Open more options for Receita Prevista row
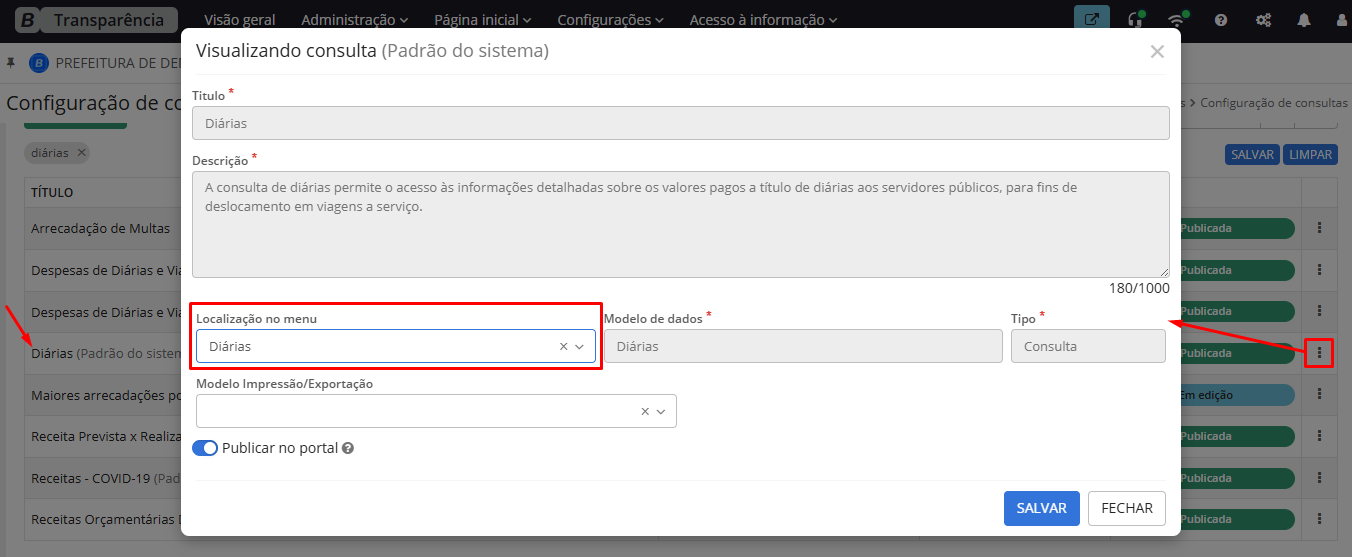1352x557 pixels. pyautogui.click(x=1319, y=436)
